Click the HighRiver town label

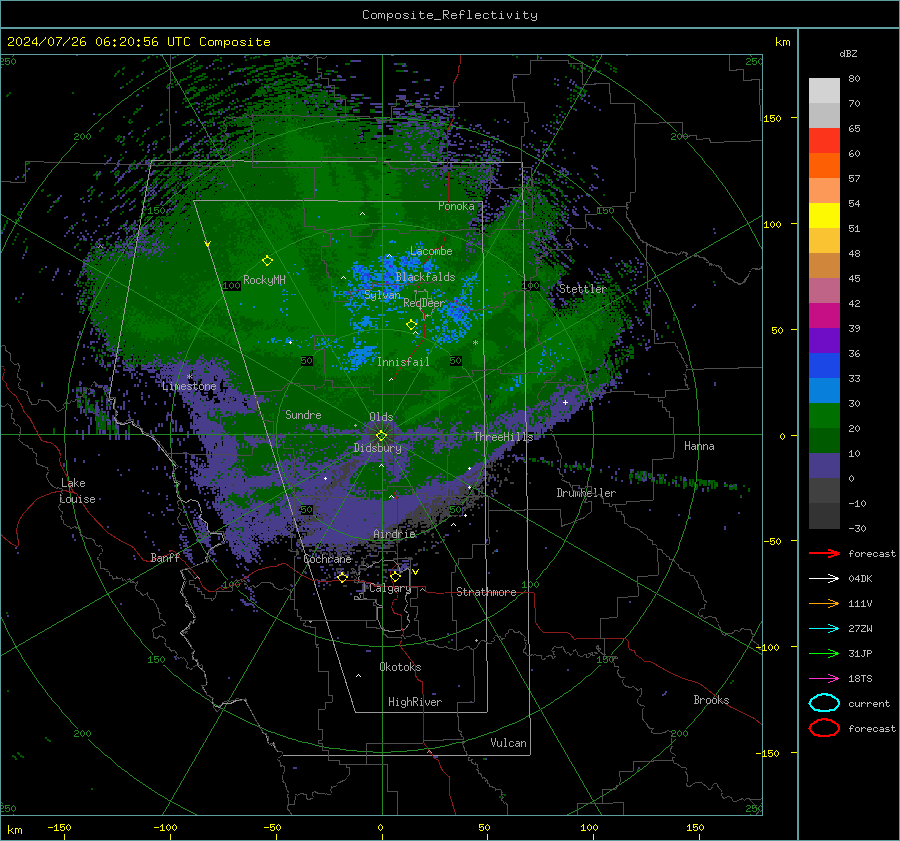[415, 702]
